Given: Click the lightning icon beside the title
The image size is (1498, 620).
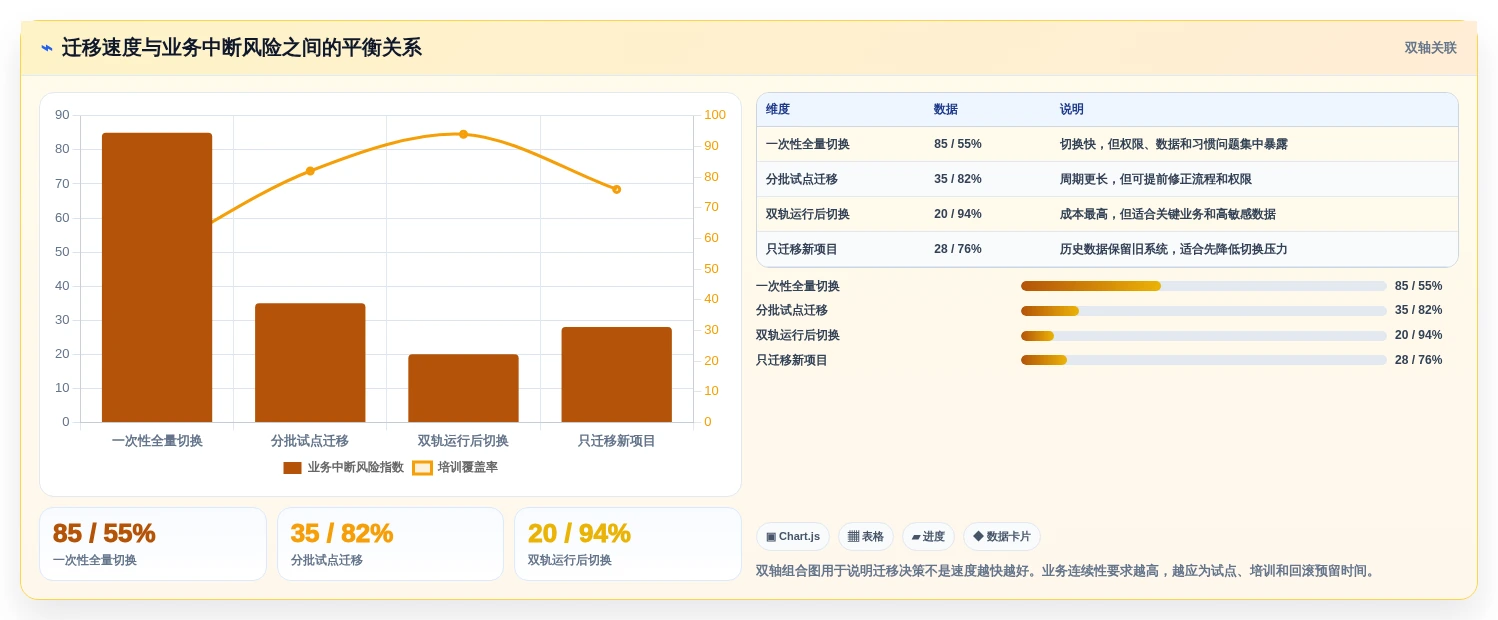Looking at the screenshot, I should [47, 48].
